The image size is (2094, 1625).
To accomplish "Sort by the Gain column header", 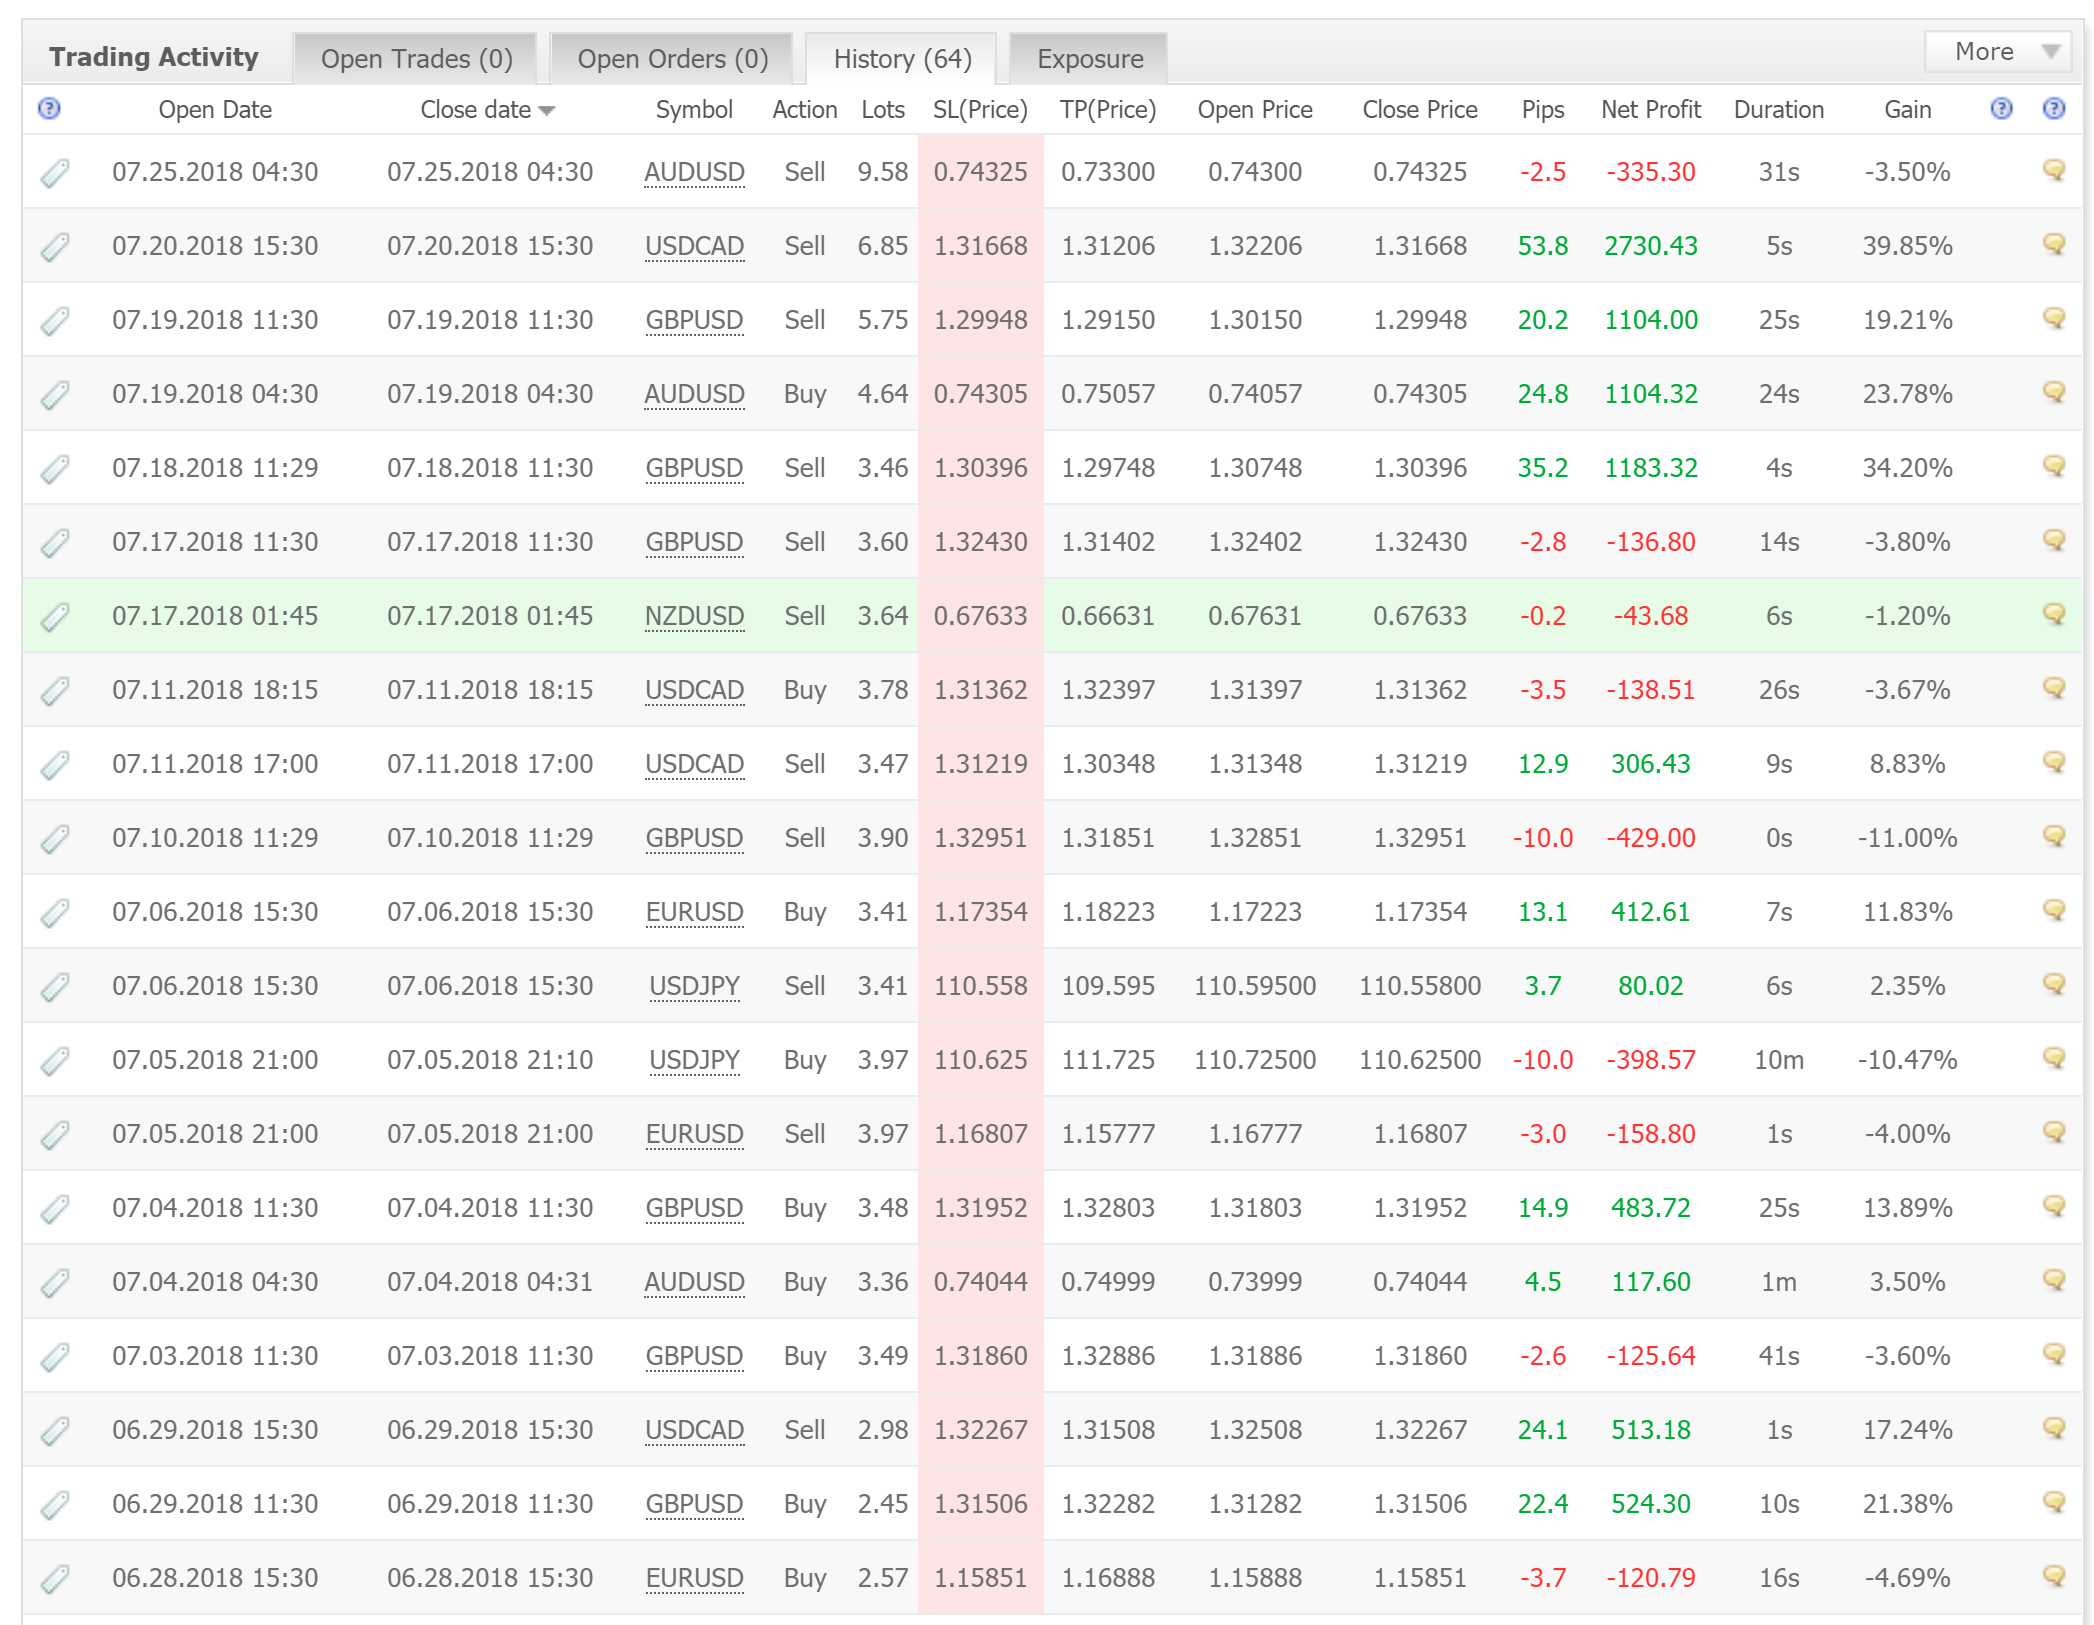I will [1907, 110].
